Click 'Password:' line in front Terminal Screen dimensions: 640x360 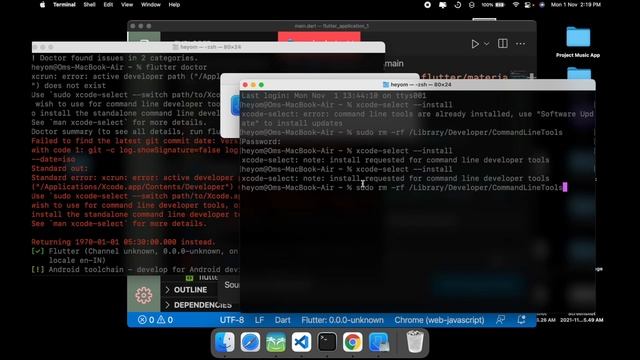[261, 142]
